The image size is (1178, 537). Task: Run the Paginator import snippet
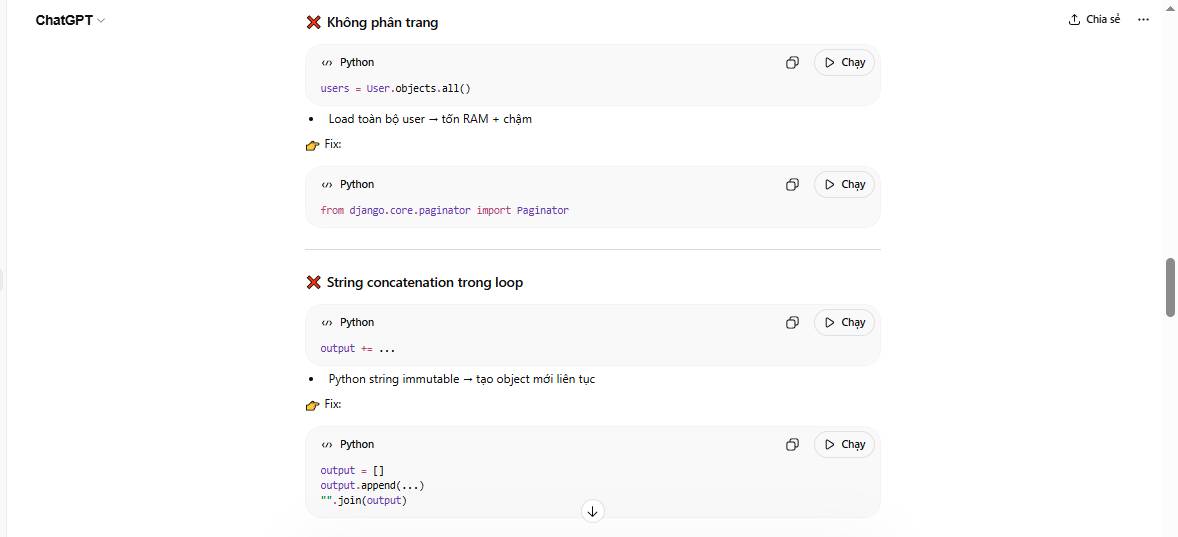844,184
